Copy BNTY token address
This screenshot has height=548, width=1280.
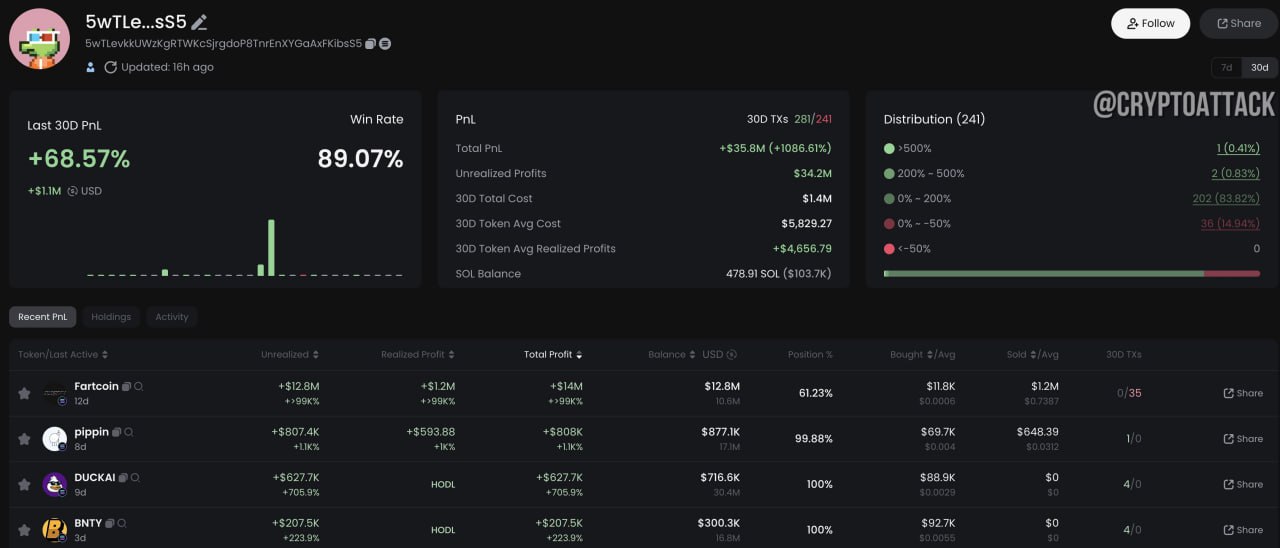point(110,523)
